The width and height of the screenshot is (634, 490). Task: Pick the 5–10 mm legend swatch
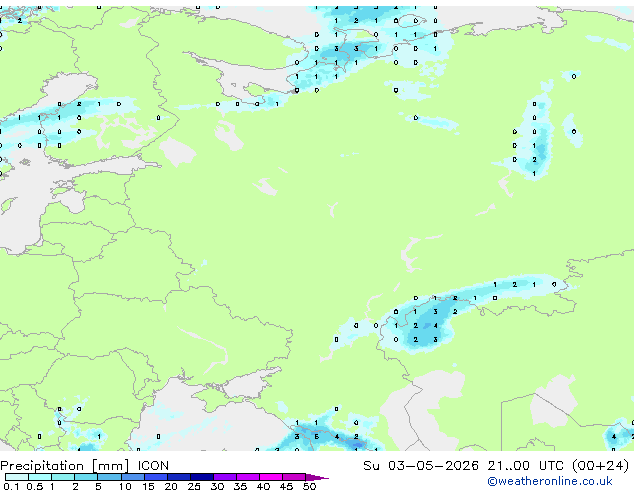[109, 477]
